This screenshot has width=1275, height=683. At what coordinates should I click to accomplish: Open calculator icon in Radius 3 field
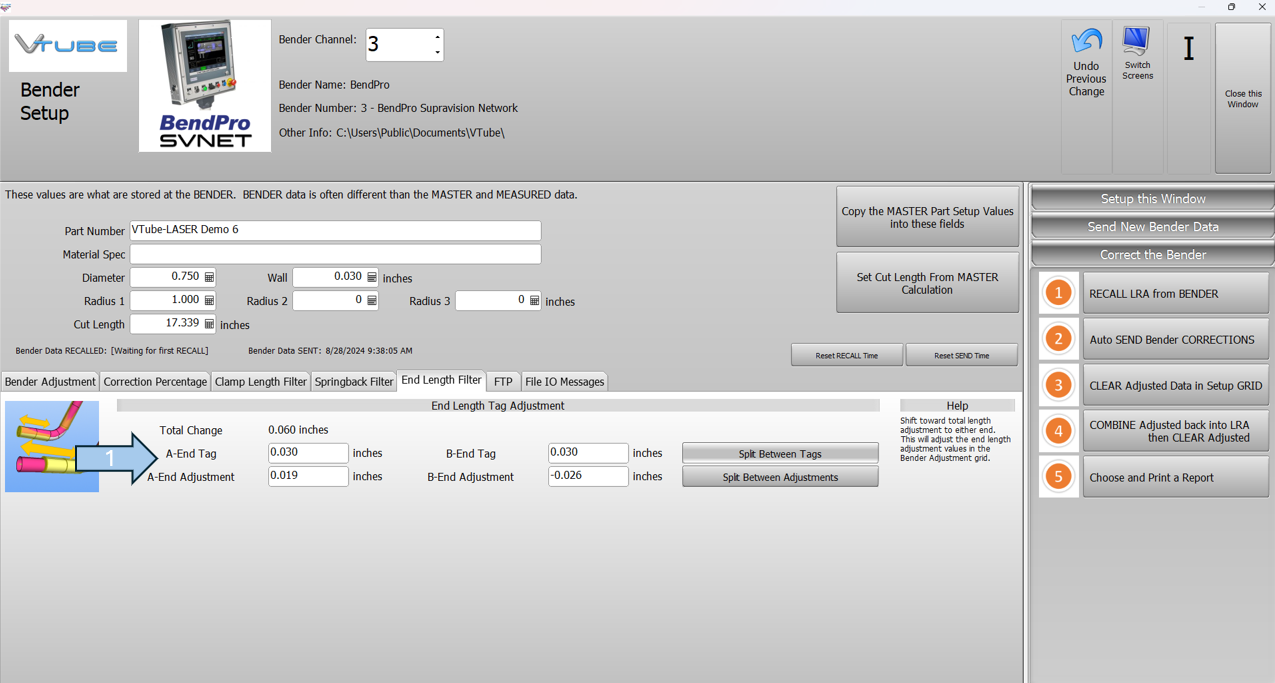pos(534,300)
